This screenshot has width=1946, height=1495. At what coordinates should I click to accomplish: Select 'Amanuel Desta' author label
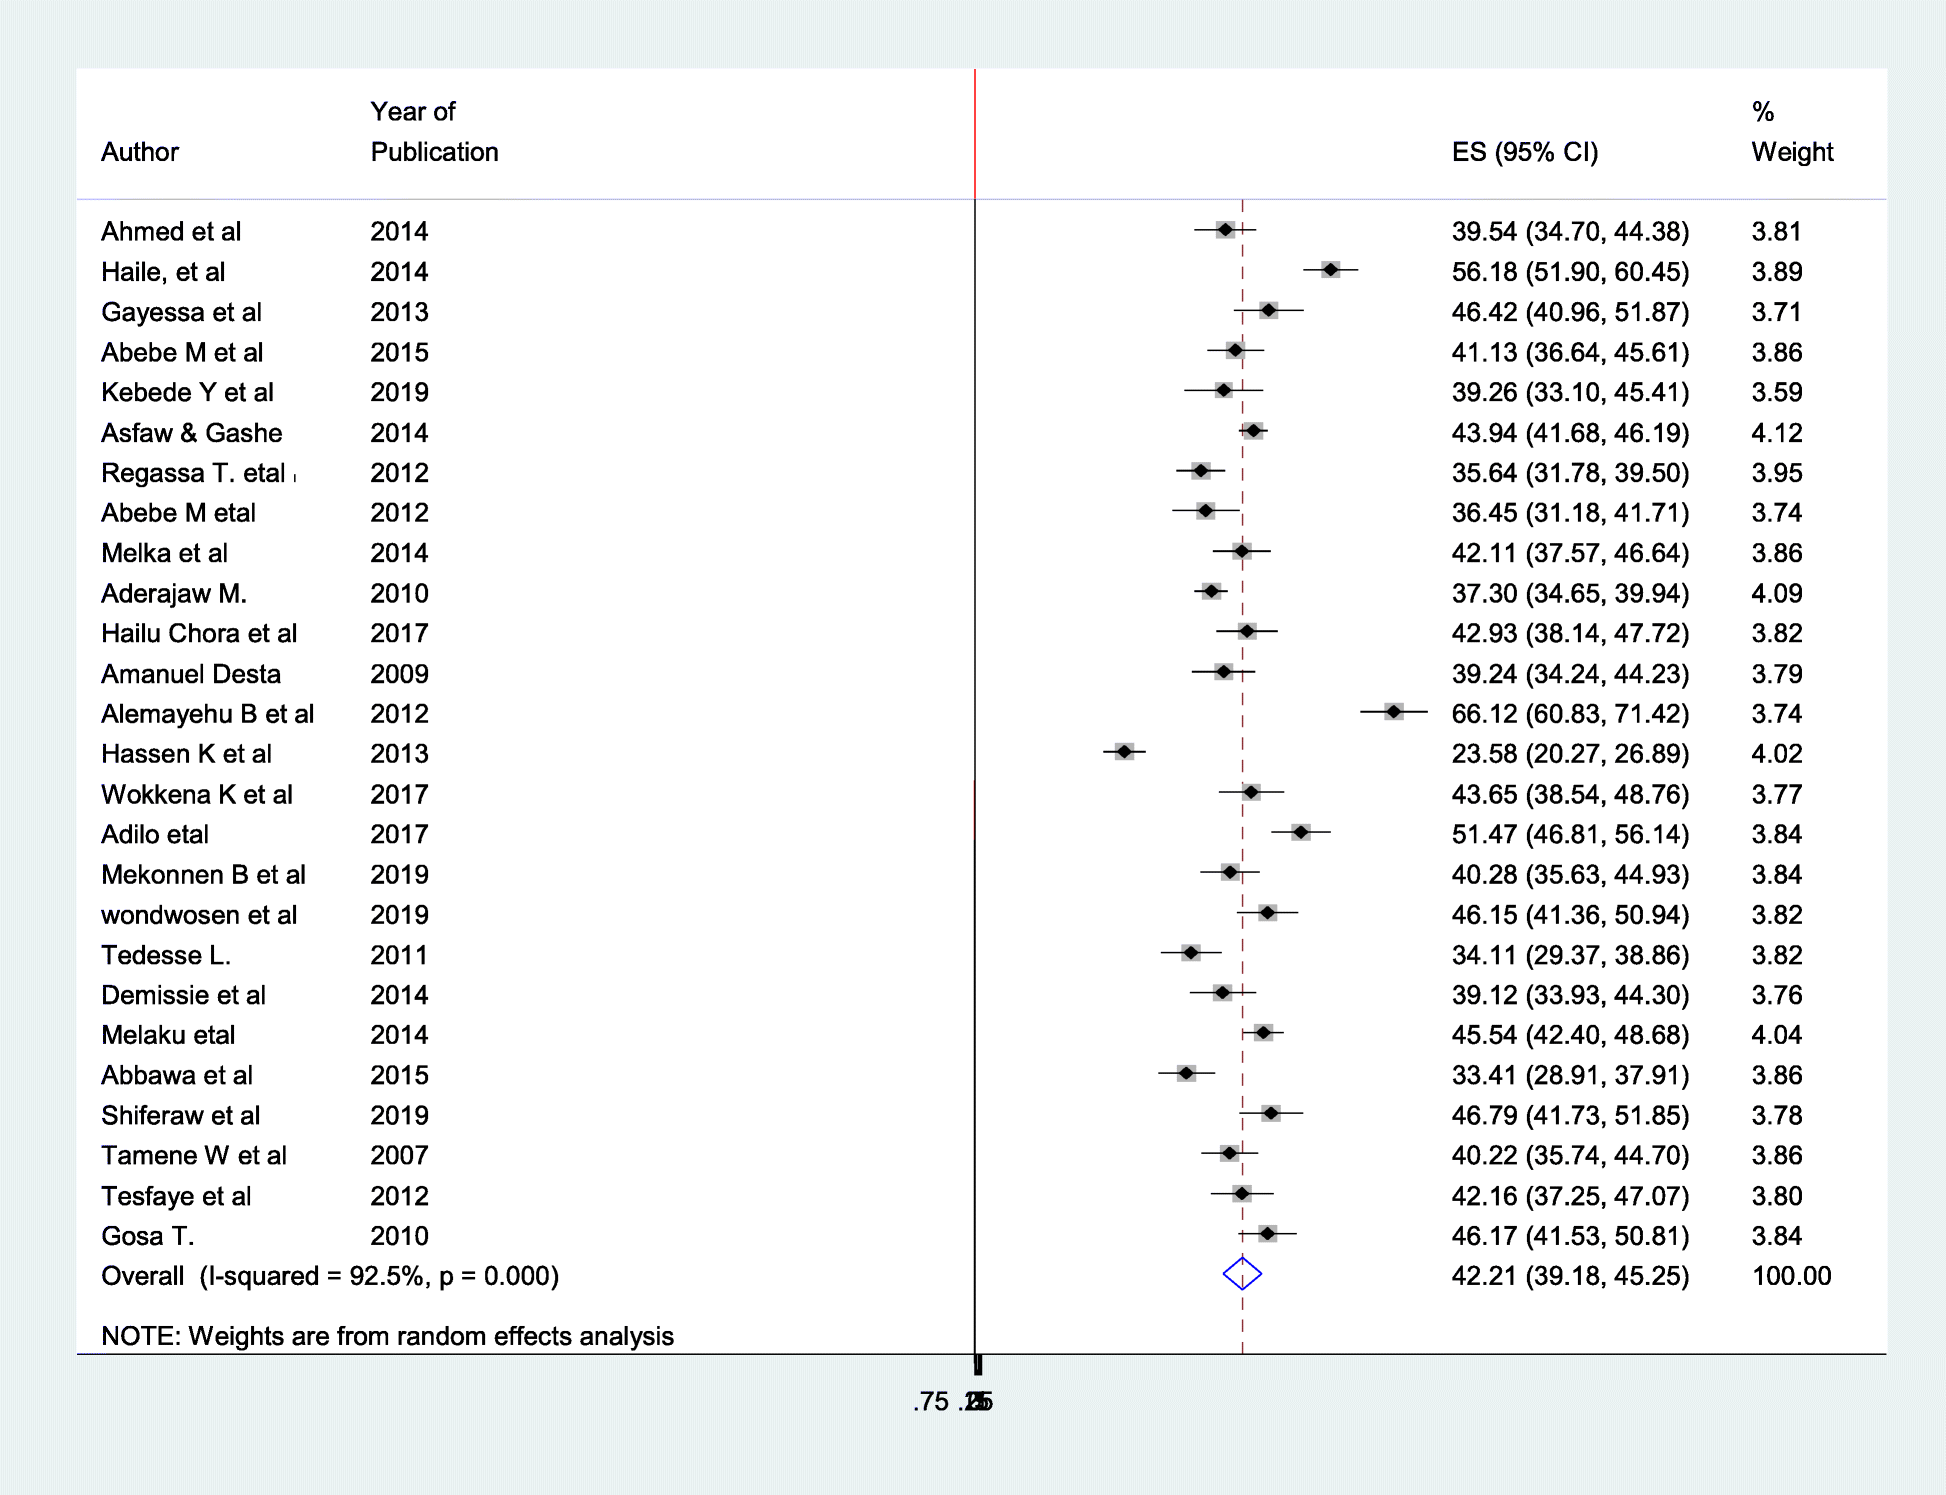tap(191, 674)
